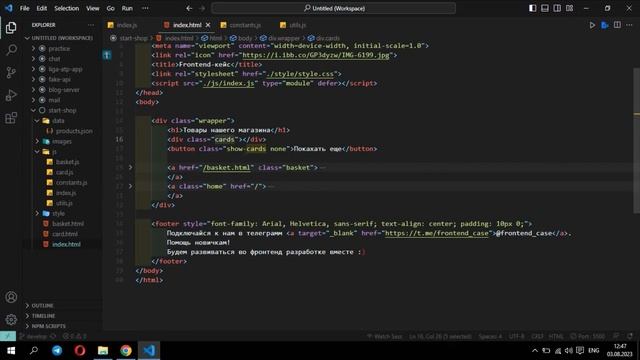The height and width of the screenshot is (360, 640).
Task: Click the Windows Start button
Action: tap(11, 350)
